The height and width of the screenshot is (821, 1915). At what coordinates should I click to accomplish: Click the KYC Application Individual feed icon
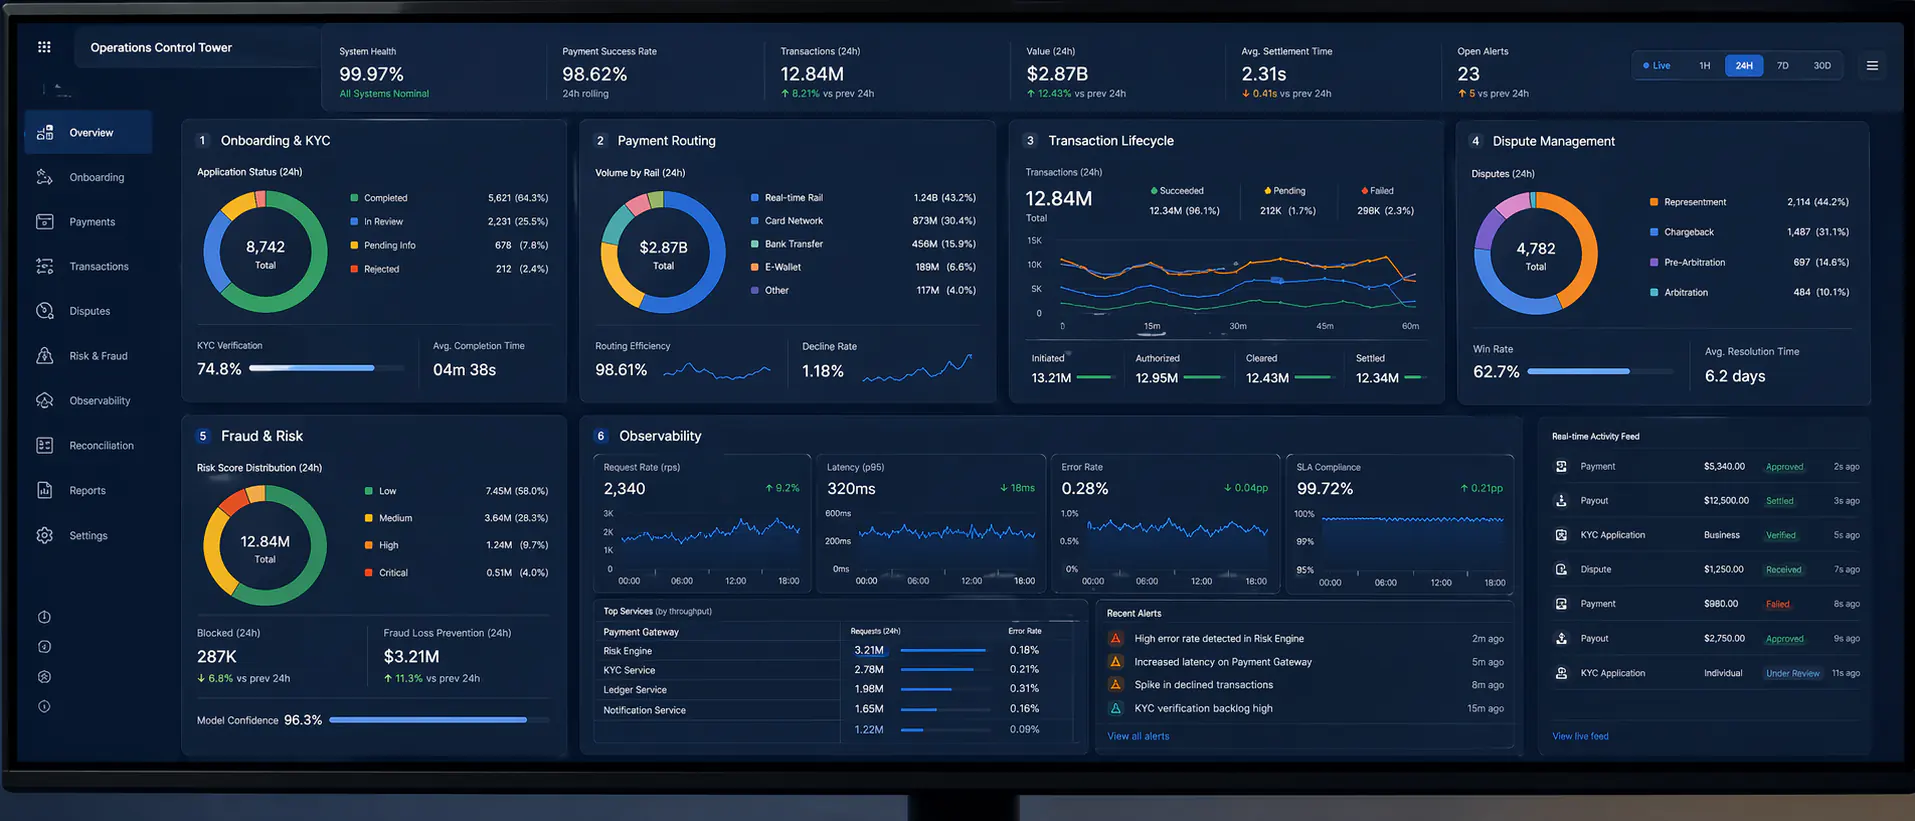pyautogui.click(x=1561, y=673)
